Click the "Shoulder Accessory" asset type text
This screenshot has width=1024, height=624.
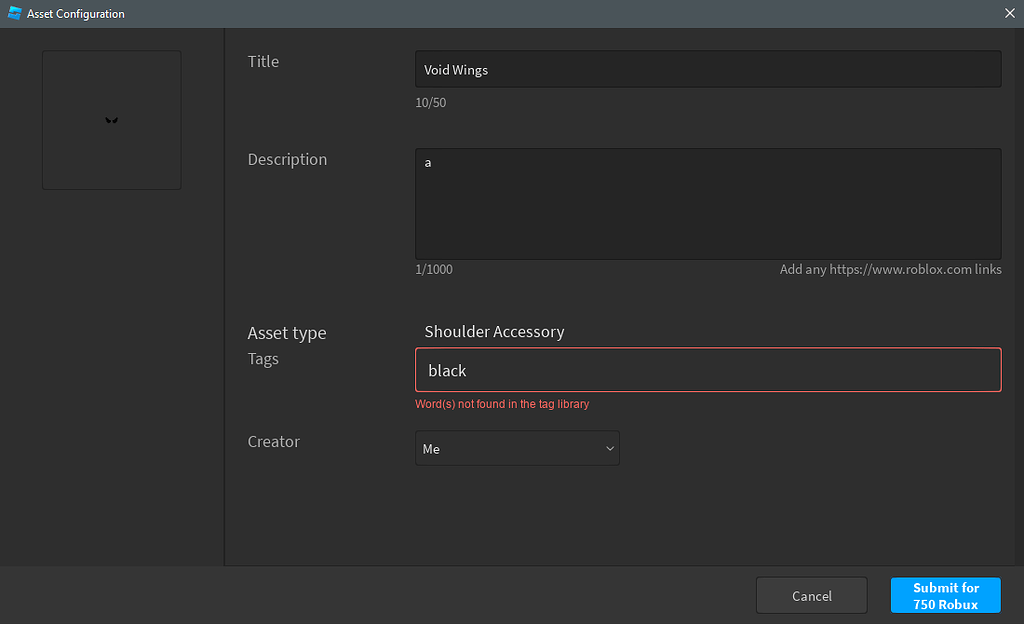point(494,331)
